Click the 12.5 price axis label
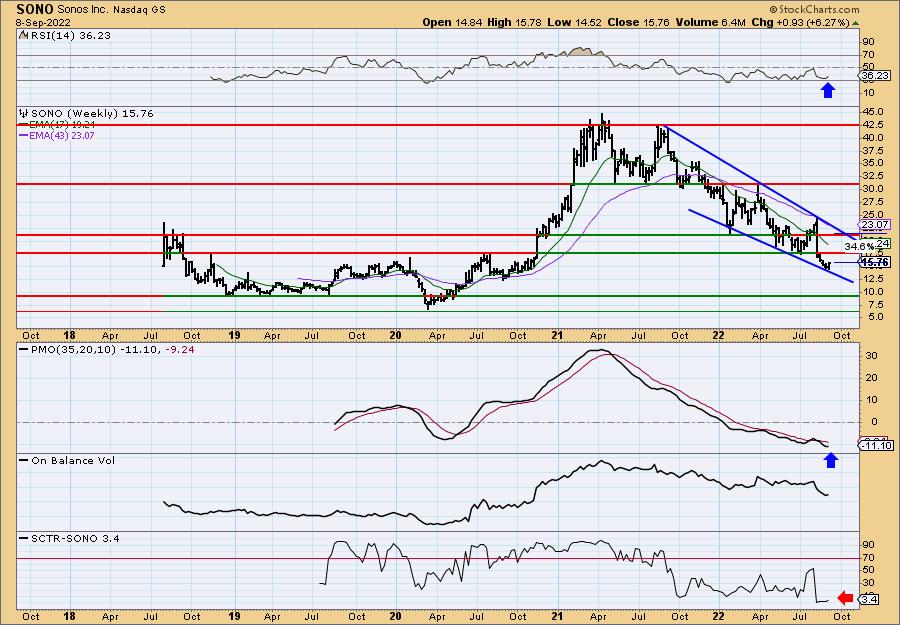900x625 pixels. 873,278
